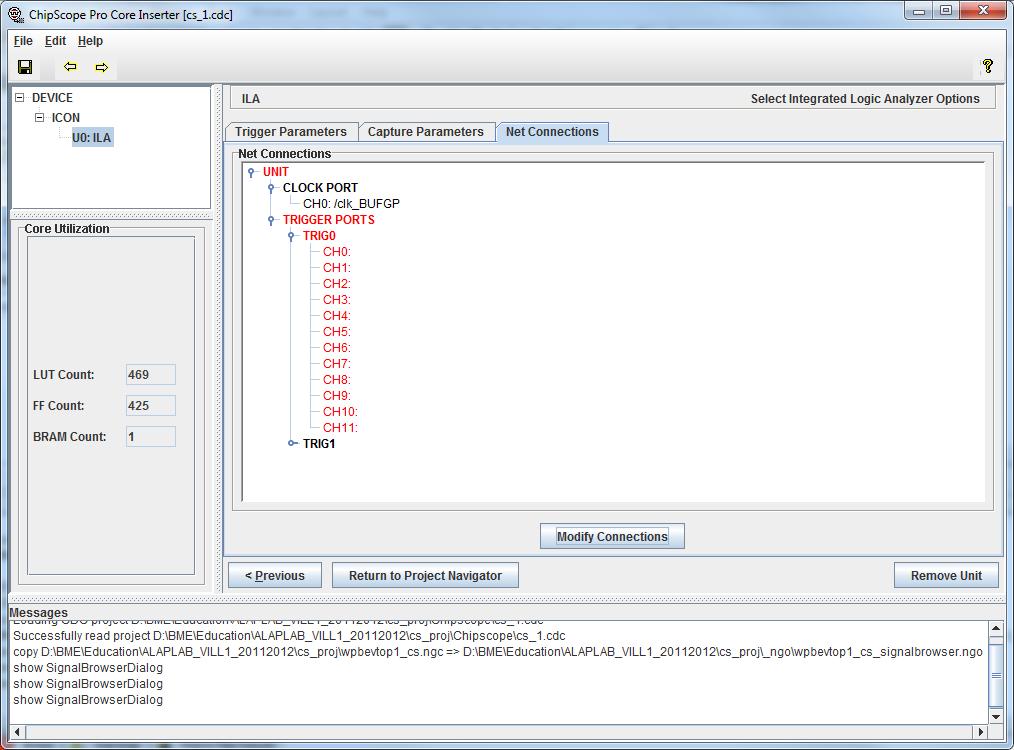Collapse the TRIG0 node toggle
The image size is (1014, 750).
[291, 236]
